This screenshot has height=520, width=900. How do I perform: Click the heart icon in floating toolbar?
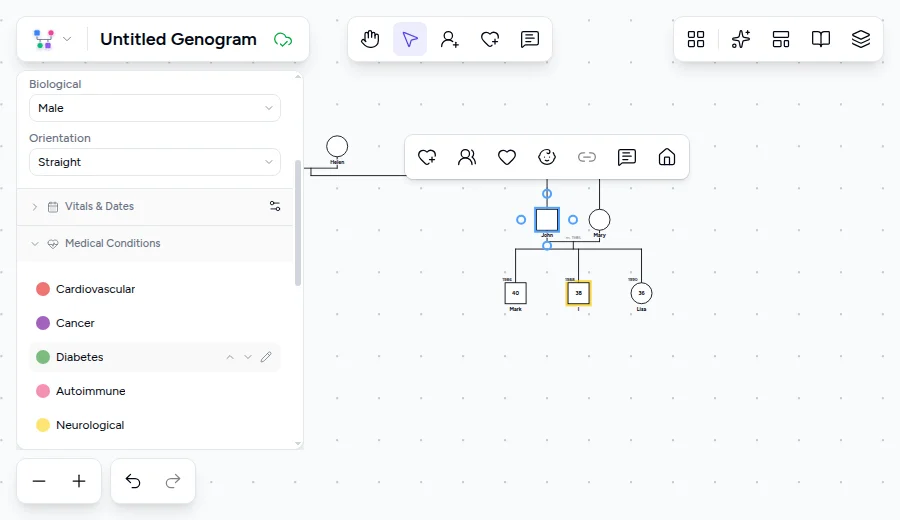click(507, 157)
